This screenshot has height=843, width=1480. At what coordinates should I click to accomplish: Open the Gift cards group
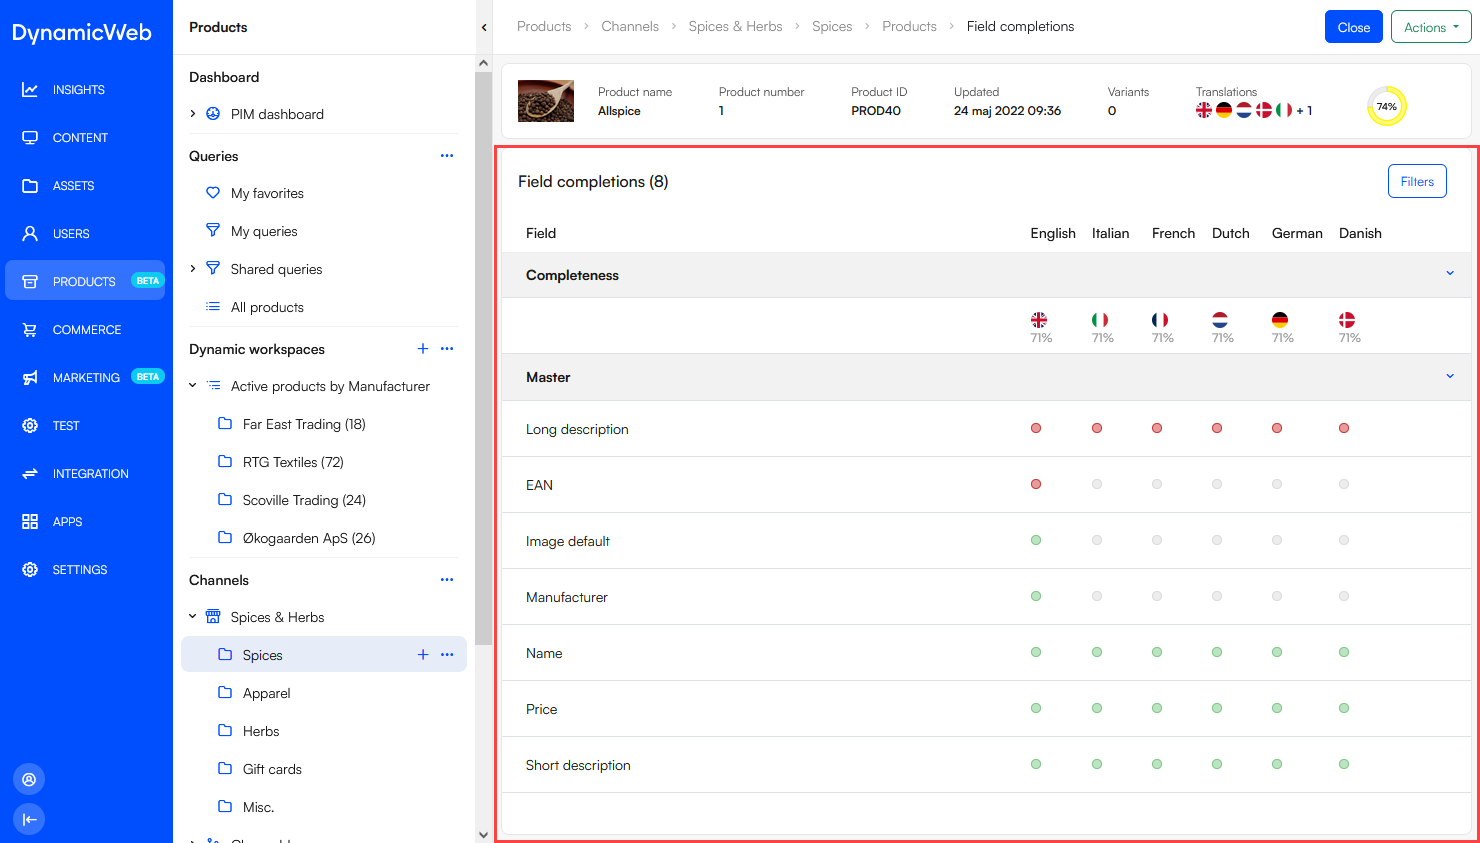pyautogui.click(x=272, y=769)
